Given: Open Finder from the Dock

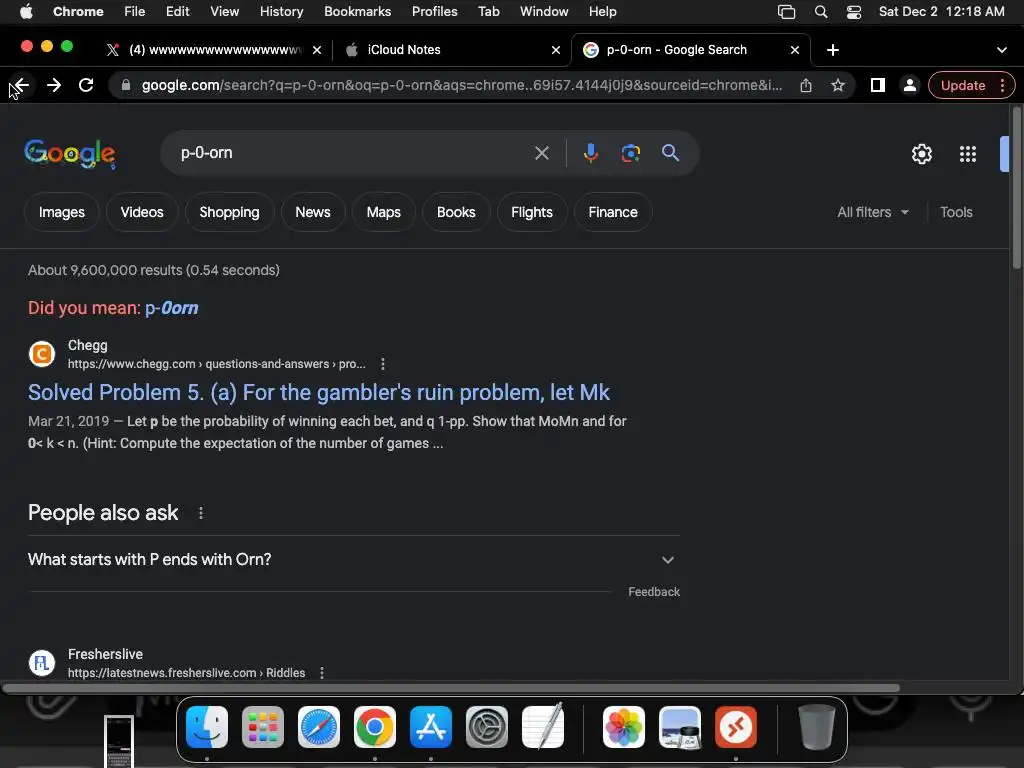Looking at the screenshot, I should pyautogui.click(x=207, y=727).
